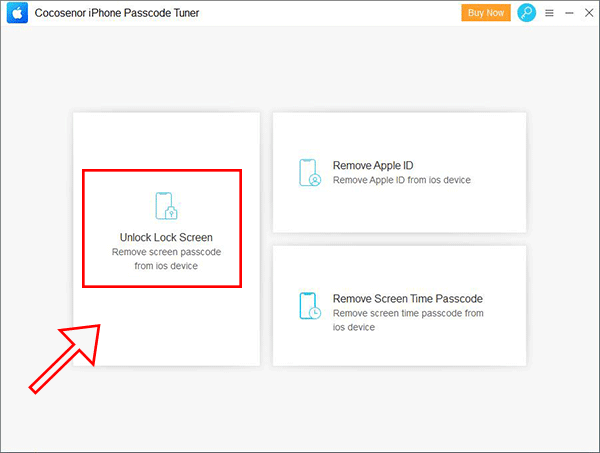Open the hamburger menu

(549, 13)
